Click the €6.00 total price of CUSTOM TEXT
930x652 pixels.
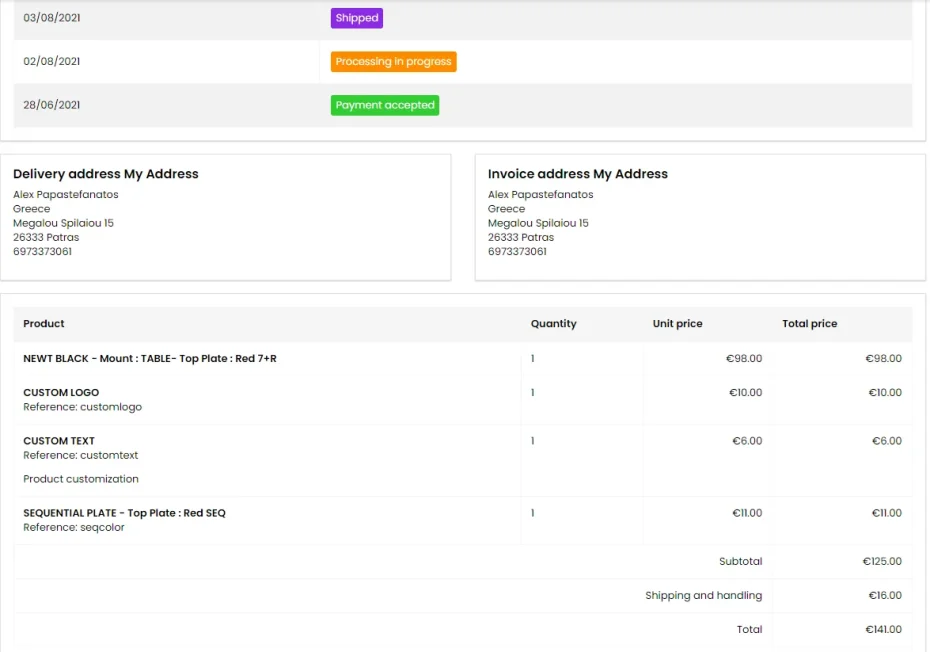(887, 441)
